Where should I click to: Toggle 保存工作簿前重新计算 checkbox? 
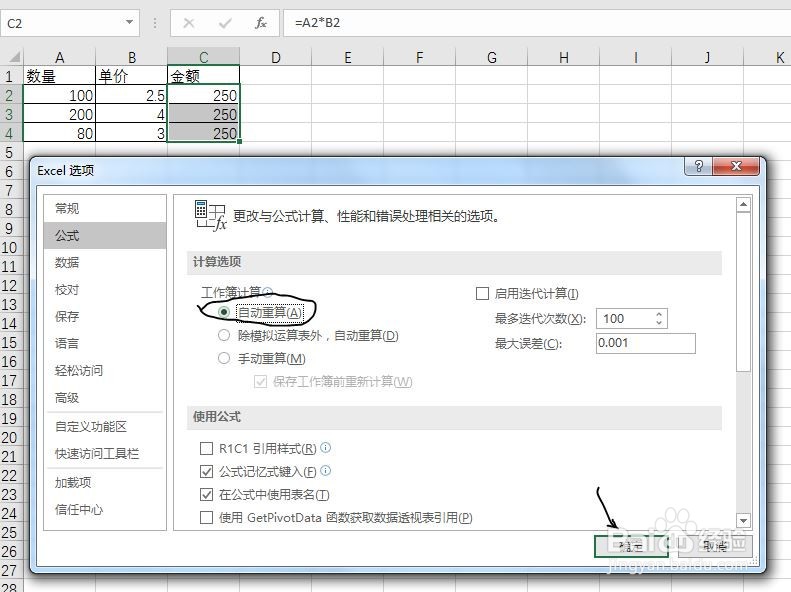pos(260,381)
